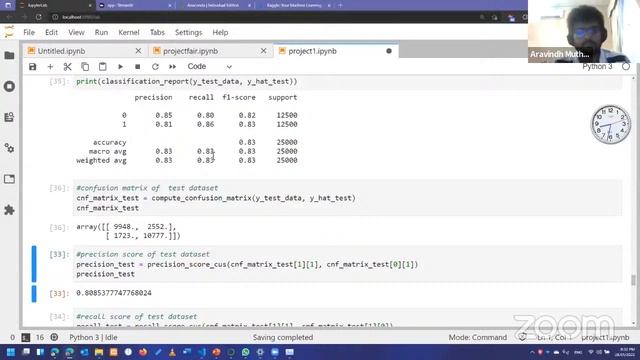Screen dimensions: 640x360
Task: Click the kernel status circle indicator
Action: (x=626, y=67)
